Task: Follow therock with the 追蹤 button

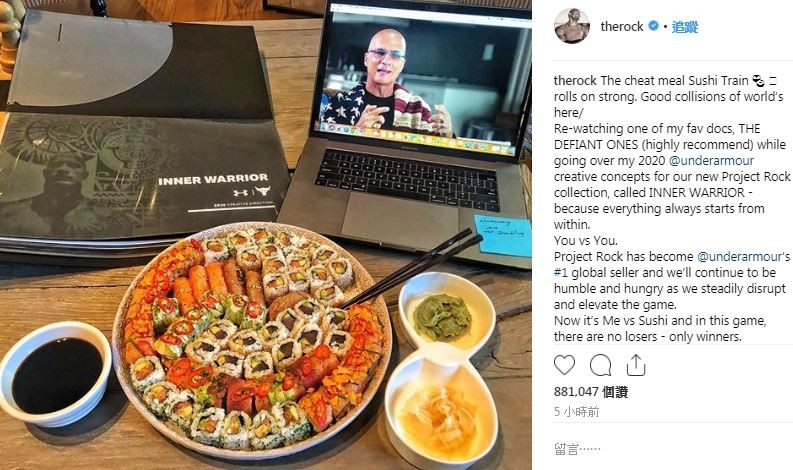Action: pos(685,26)
